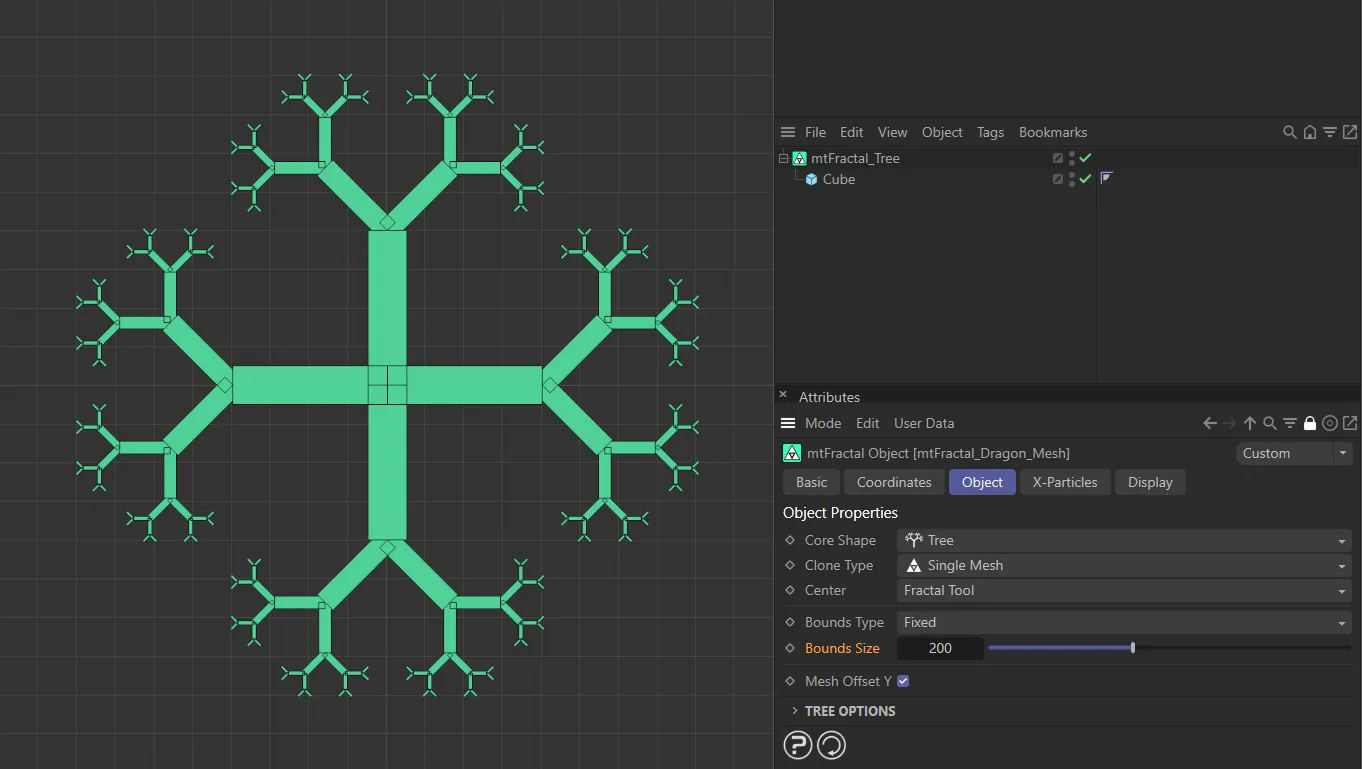Click the mtFractal tag on the Cube object
The height and width of the screenshot is (769, 1362).
tap(1106, 177)
